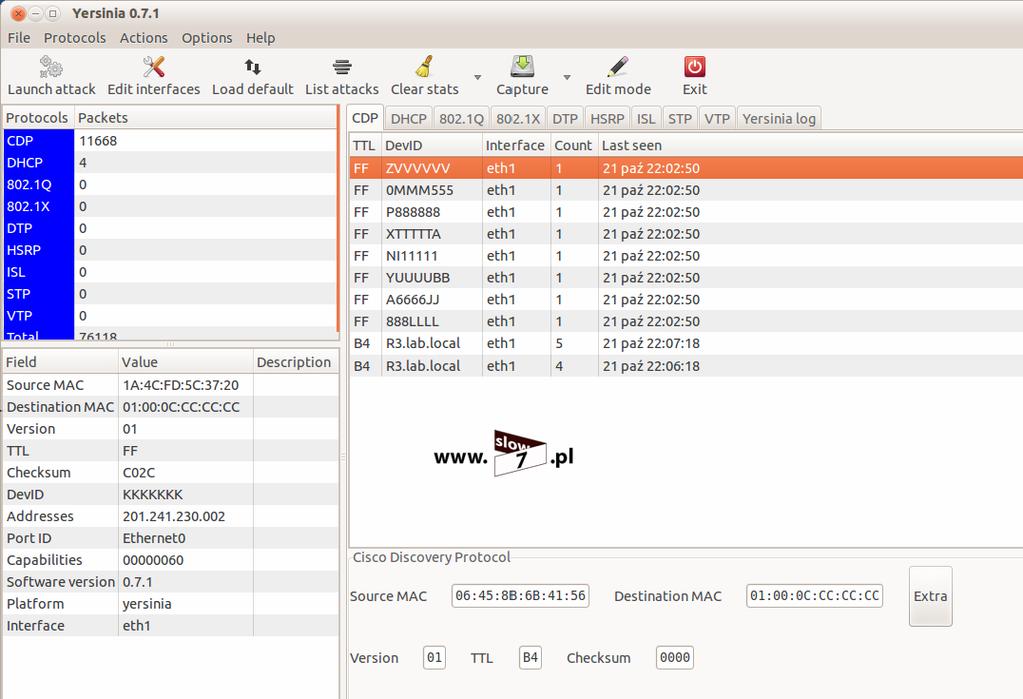1023x699 pixels.
Task: Expand the Clear stats dropdown arrow
Action: [478, 77]
